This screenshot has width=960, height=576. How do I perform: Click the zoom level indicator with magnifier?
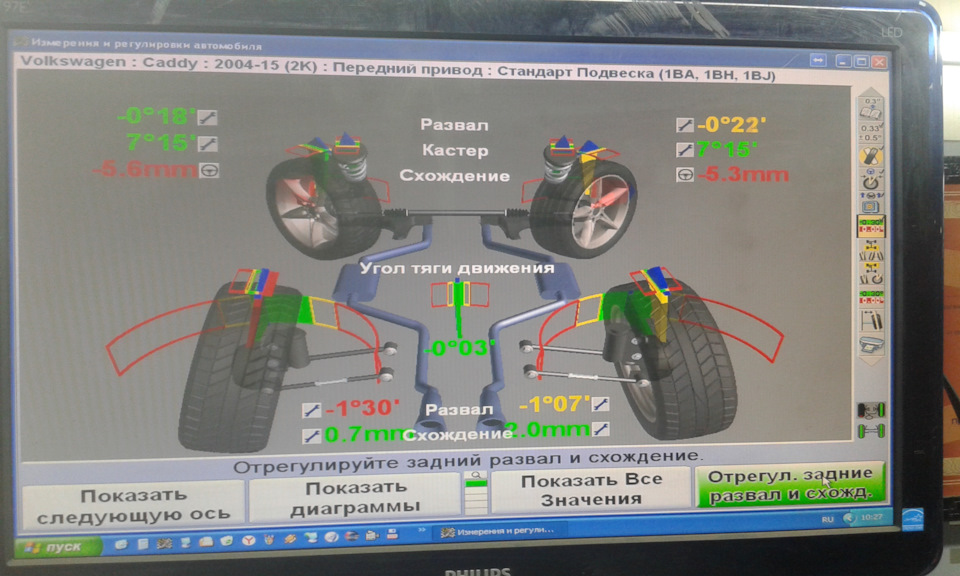click(x=476, y=493)
